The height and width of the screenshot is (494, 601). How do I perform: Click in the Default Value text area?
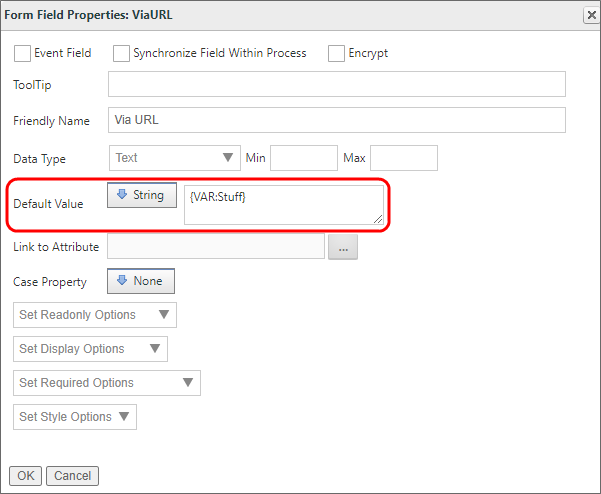coord(284,204)
